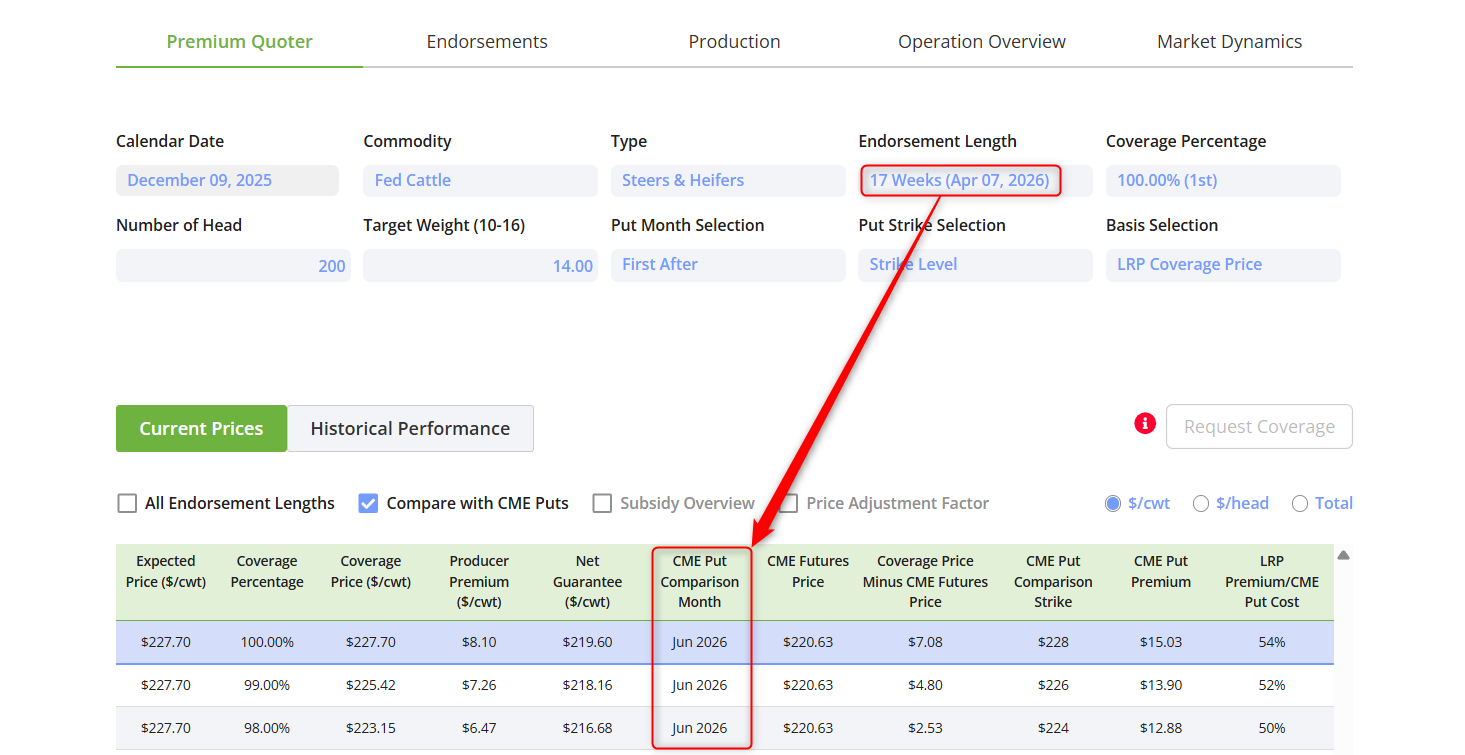Select the $/cwt radio option

coord(1113,503)
